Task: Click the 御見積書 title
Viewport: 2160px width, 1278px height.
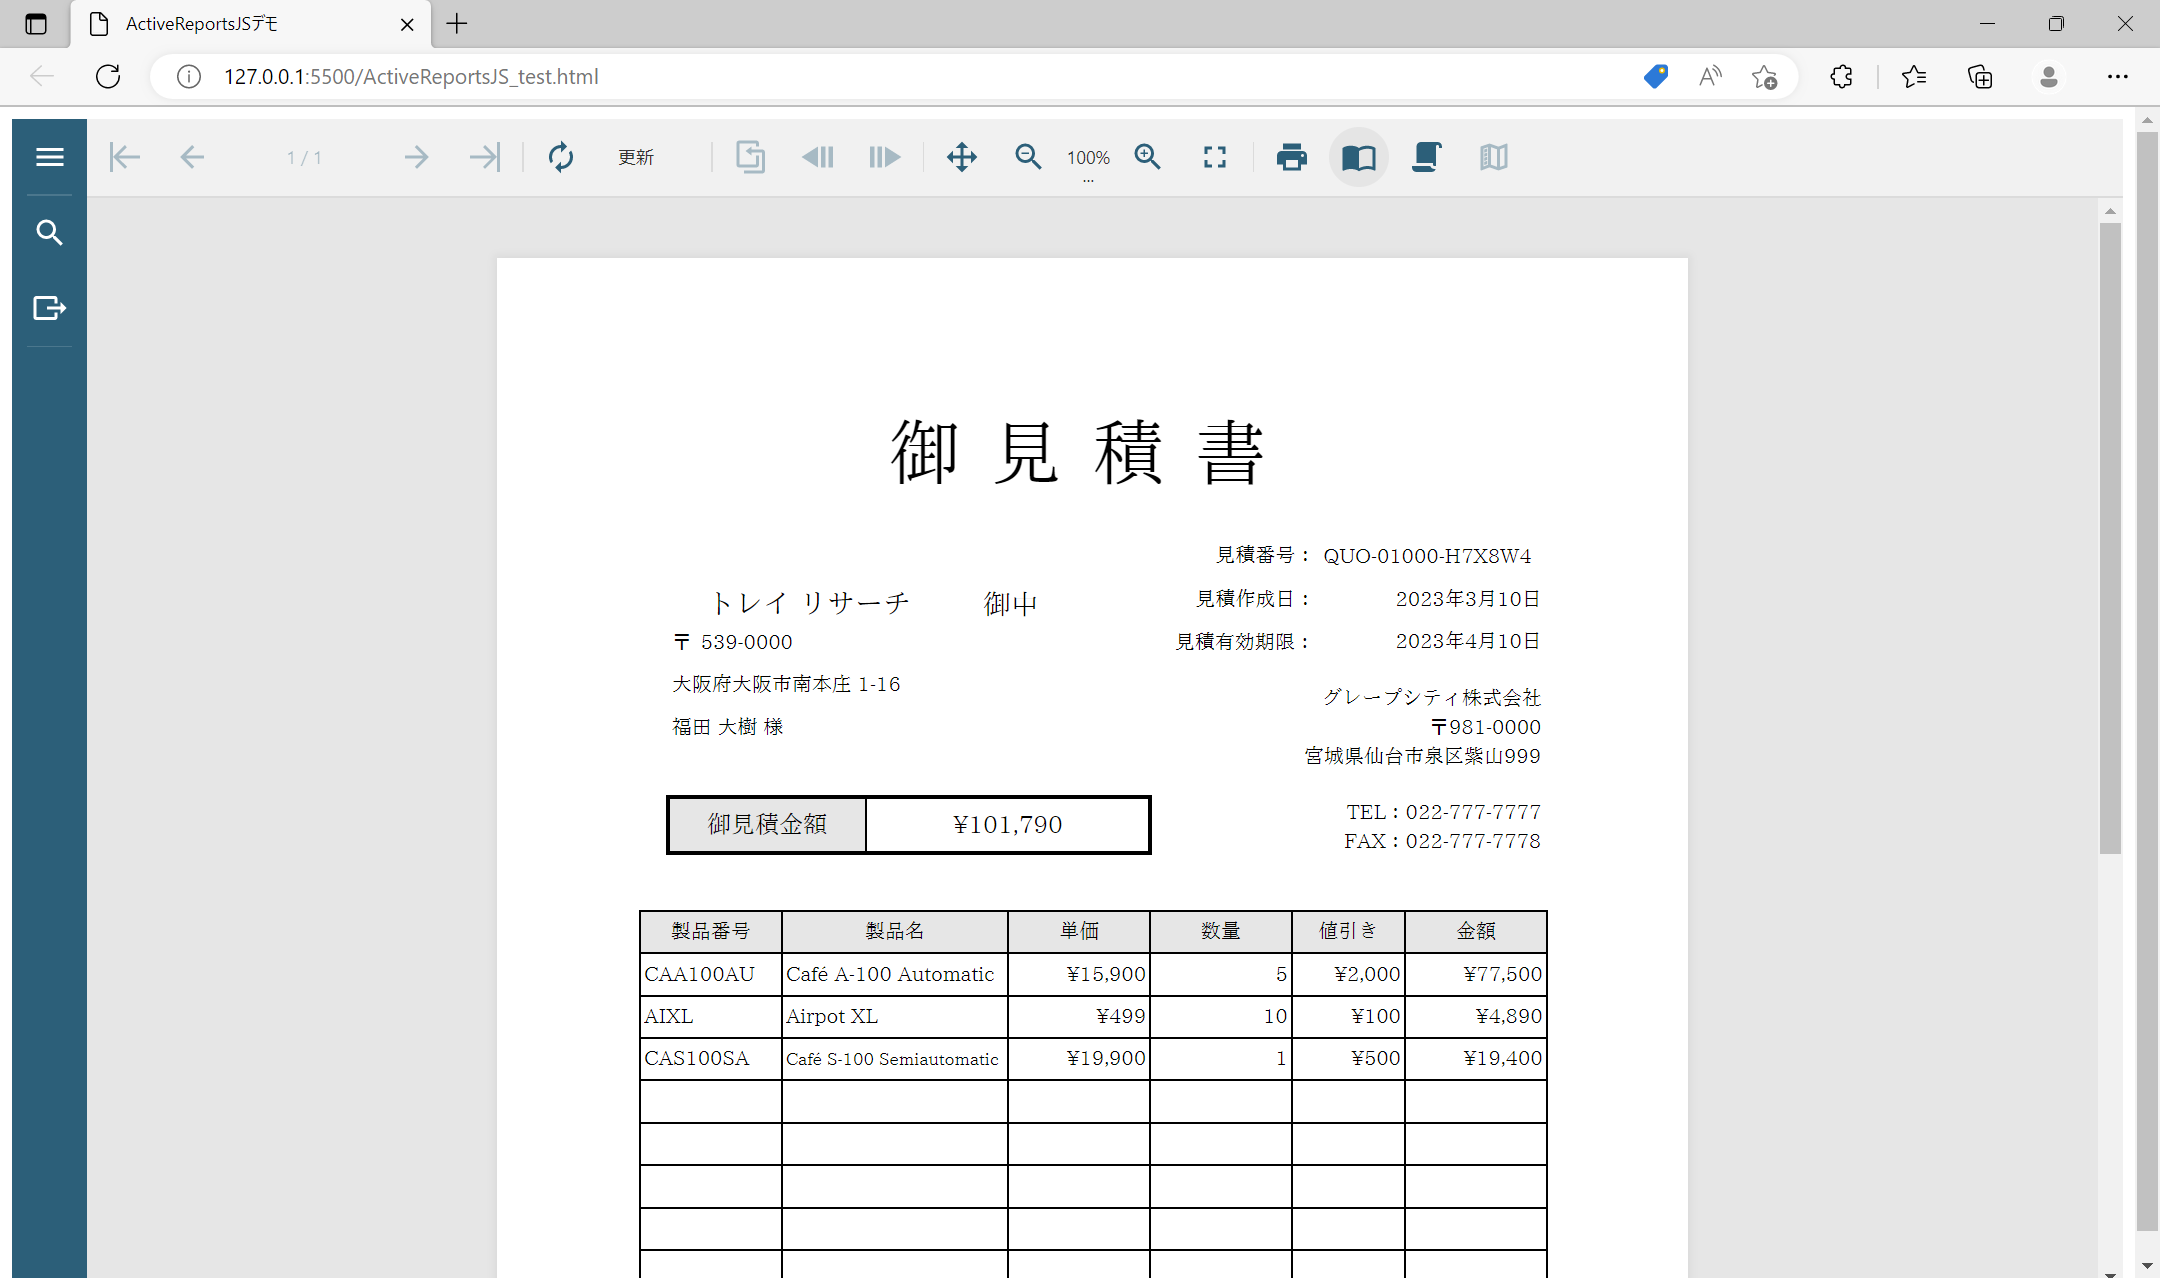Action: [x=1078, y=452]
